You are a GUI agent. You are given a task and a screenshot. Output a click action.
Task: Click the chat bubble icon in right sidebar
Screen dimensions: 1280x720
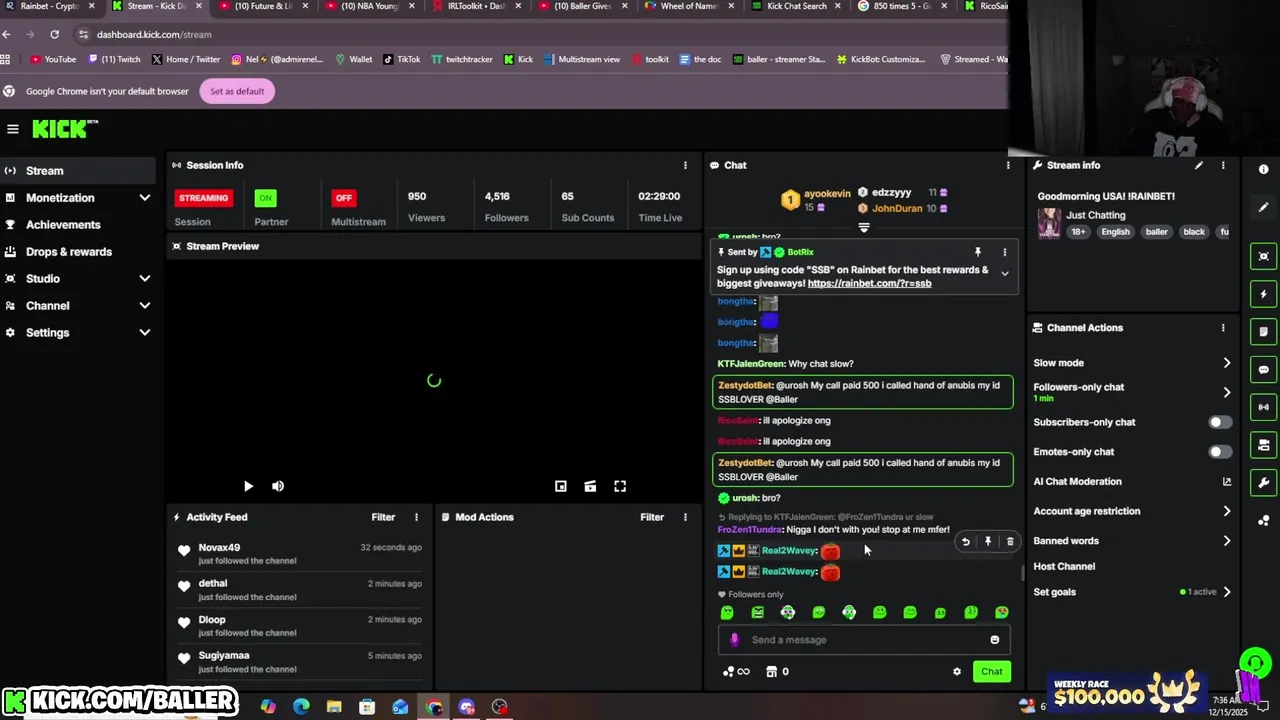point(1264,370)
